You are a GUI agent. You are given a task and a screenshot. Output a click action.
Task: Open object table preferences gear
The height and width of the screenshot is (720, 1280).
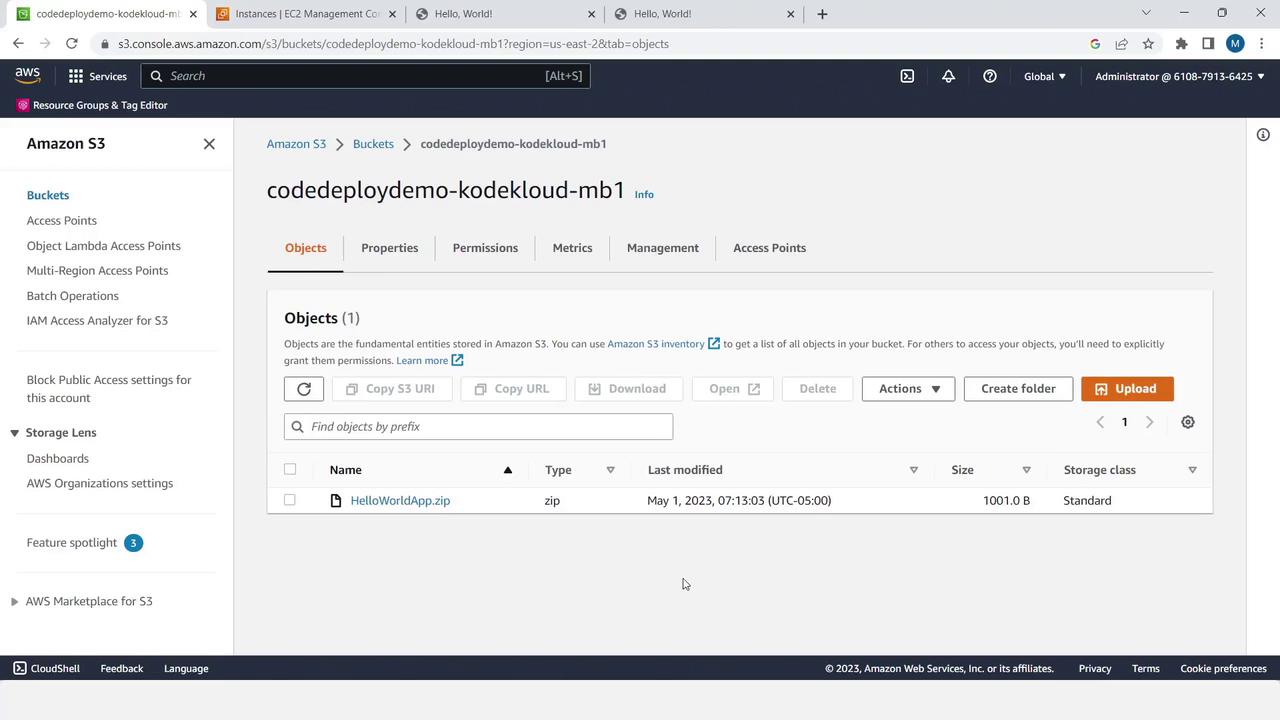pyautogui.click(x=1188, y=422)
